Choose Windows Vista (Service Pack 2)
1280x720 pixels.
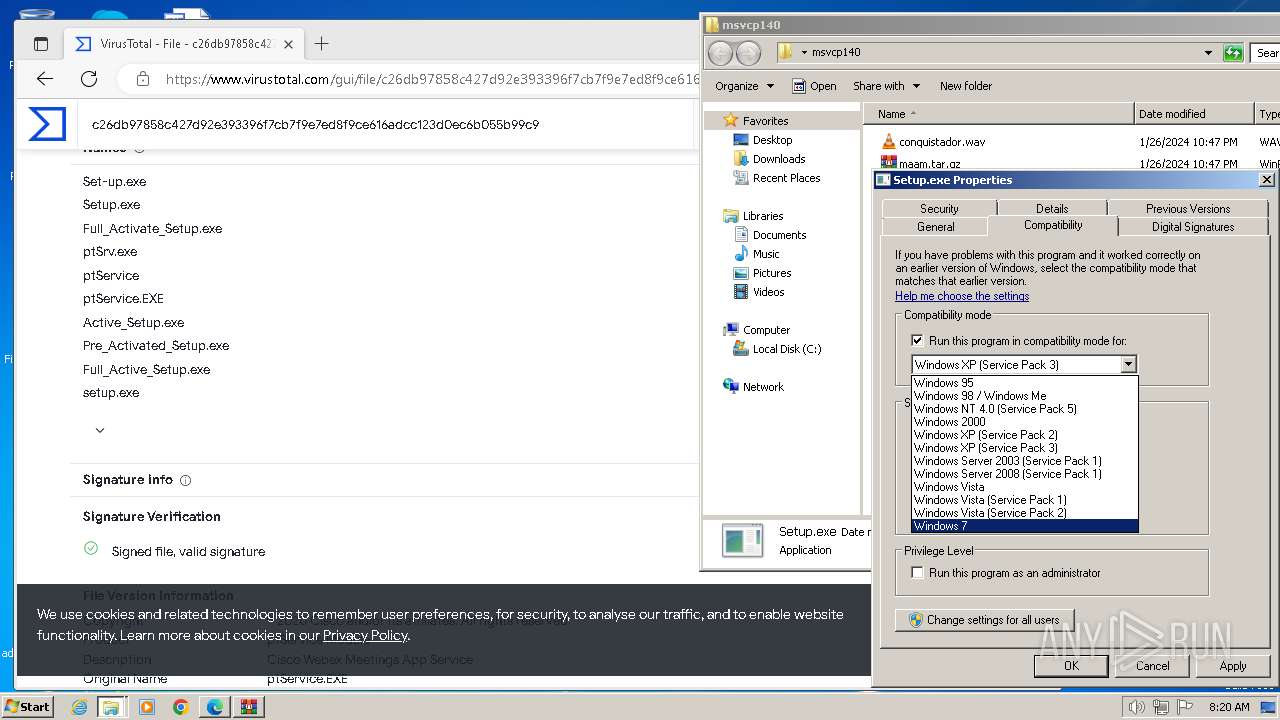[1025, 513]
